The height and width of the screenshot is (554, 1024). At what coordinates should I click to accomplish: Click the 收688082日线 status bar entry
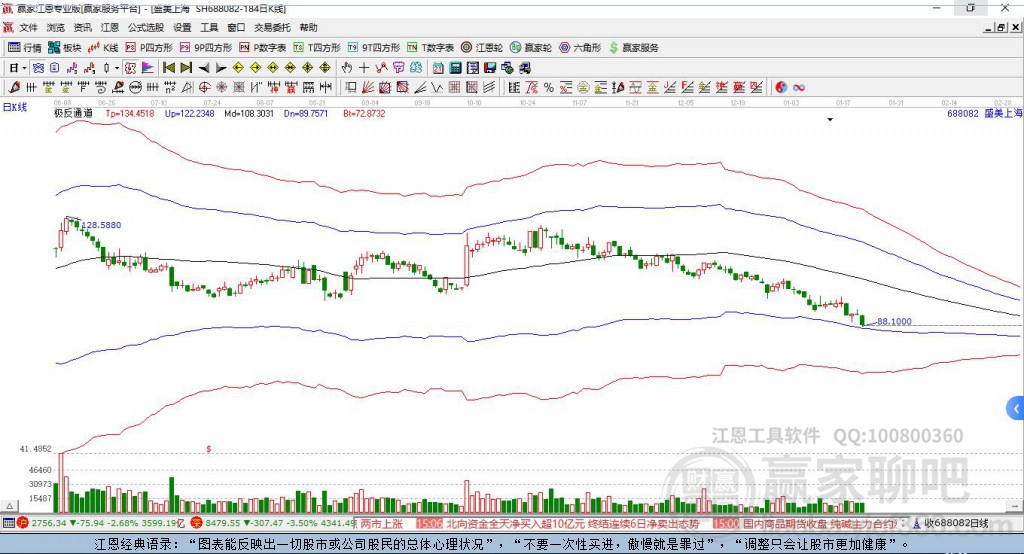[951, 523]
